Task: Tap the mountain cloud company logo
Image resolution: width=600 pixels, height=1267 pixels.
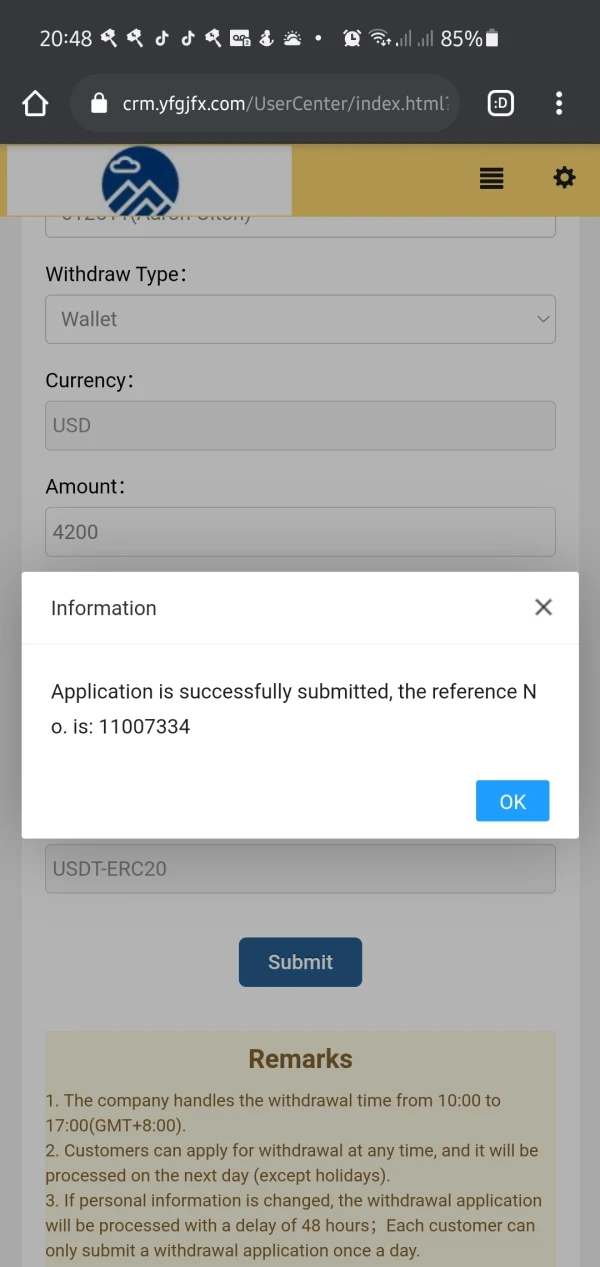Action: click(x=140, y=182)
